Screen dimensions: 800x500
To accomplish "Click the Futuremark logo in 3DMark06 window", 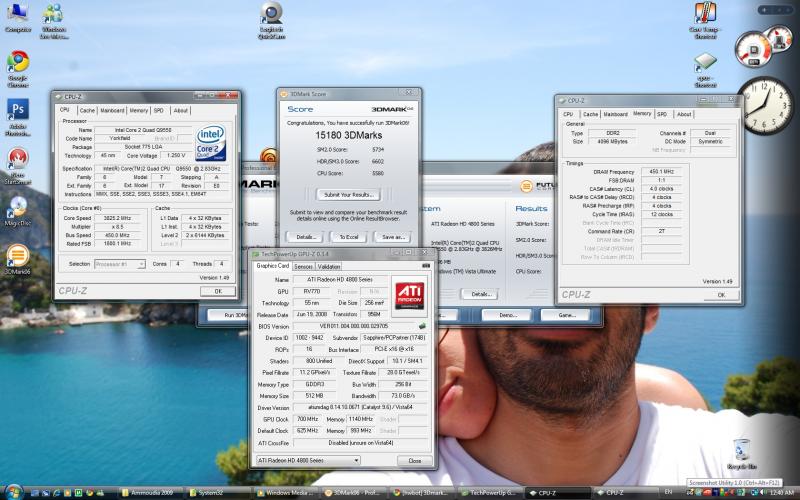I will click(x=538, y=186).
